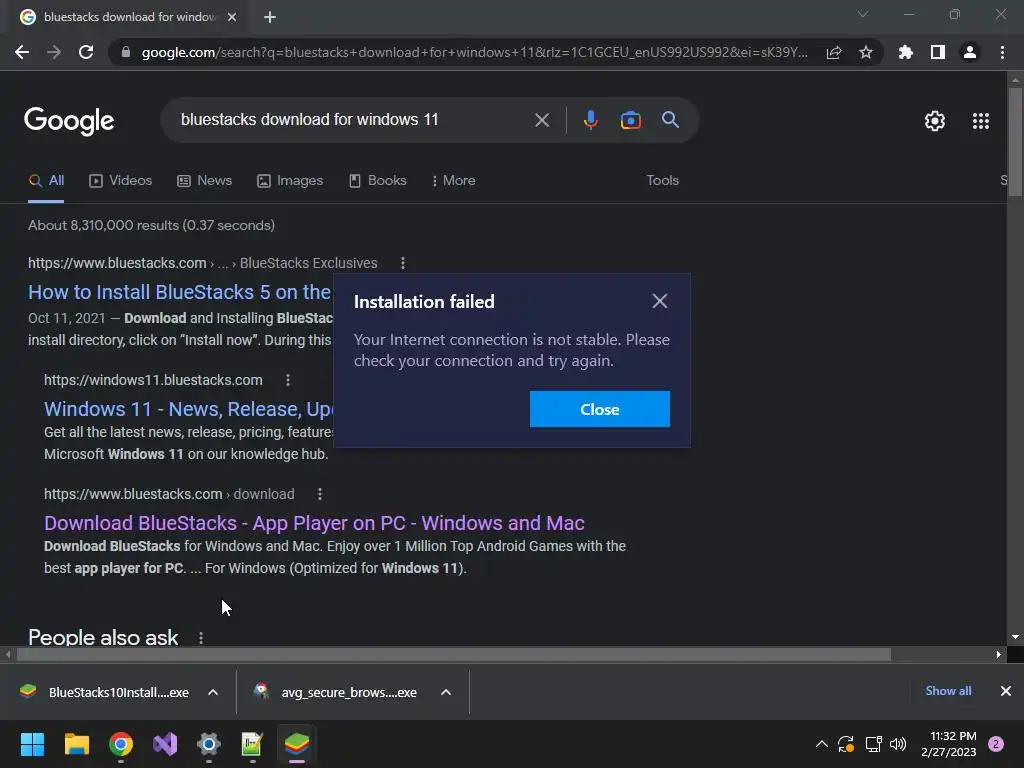Go back using browser back arrow
The width and height of the screenshot is (1024, 768).
(x=22, y=52)
